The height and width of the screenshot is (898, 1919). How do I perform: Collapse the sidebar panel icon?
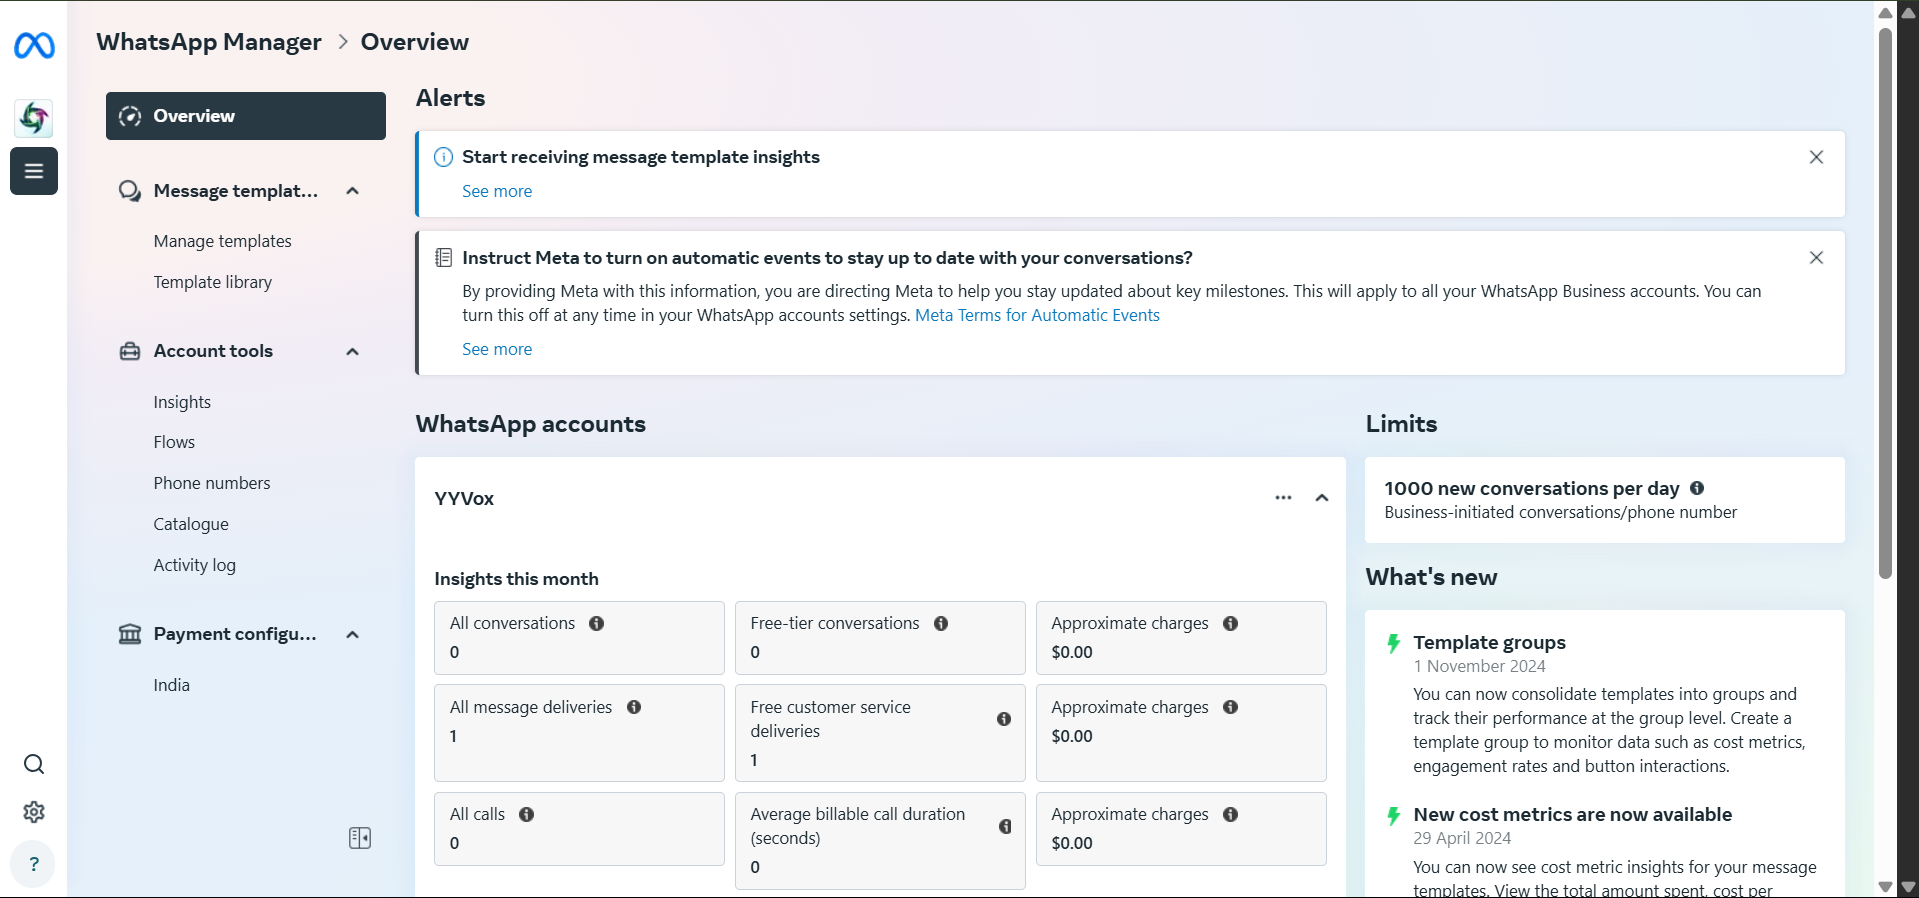360,838
